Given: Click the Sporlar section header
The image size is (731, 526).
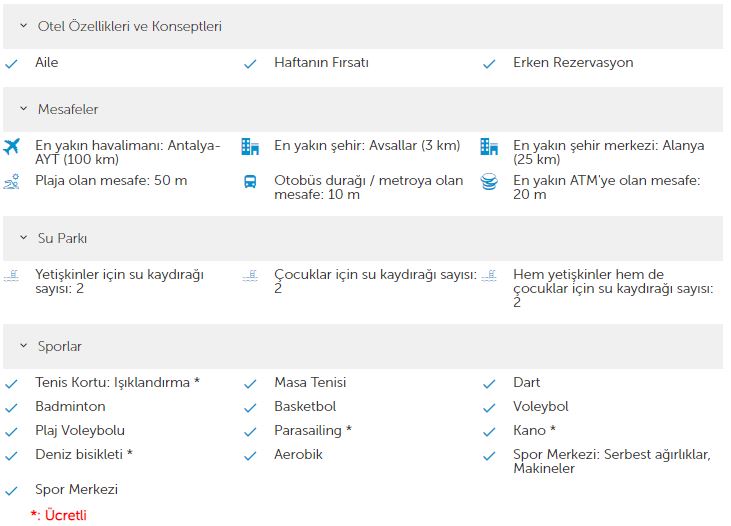Looking at the screenshot, I should coord(363,346).
